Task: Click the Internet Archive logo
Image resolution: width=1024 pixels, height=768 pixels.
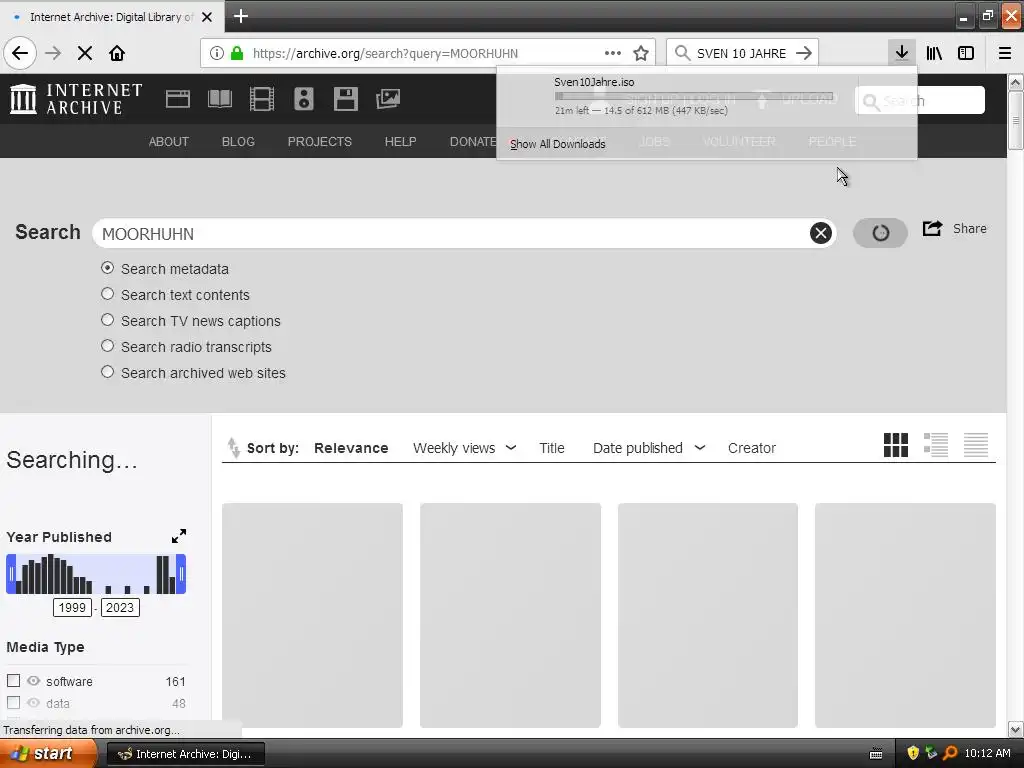Action: pyautogui.click(x=76, y=99)
